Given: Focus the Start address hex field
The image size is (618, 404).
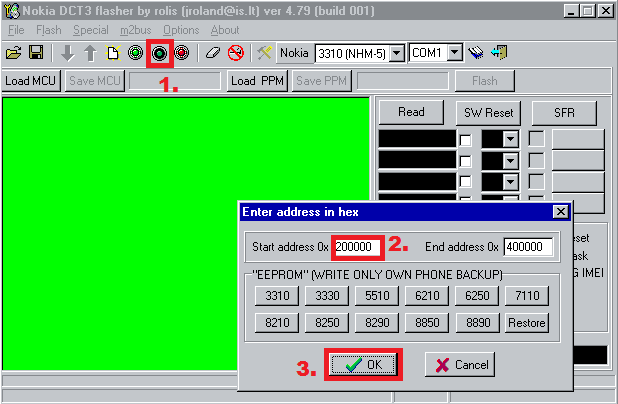Looking at the screenshot, I should click(357, 247).
